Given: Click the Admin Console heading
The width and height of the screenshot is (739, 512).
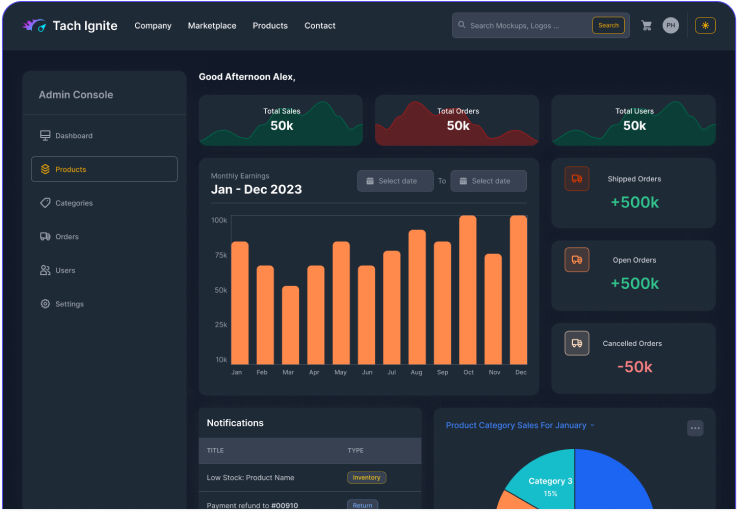Looking at the screenshot, I should coord(76,95).
